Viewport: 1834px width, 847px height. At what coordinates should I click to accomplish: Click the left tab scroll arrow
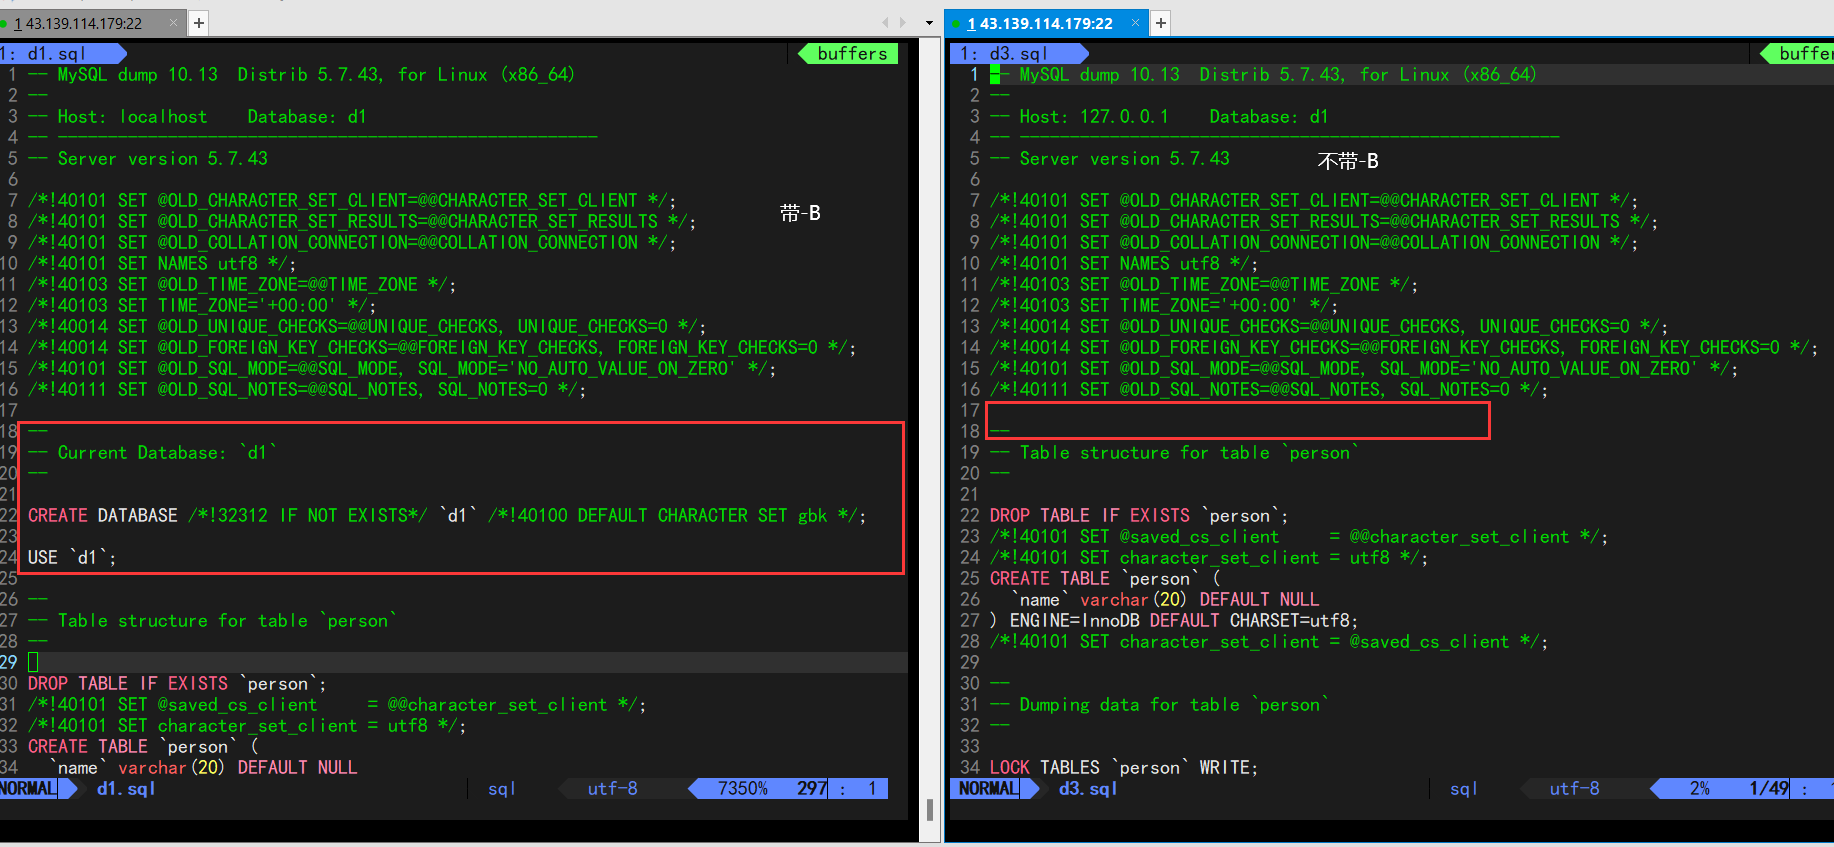tap(885, 22)
